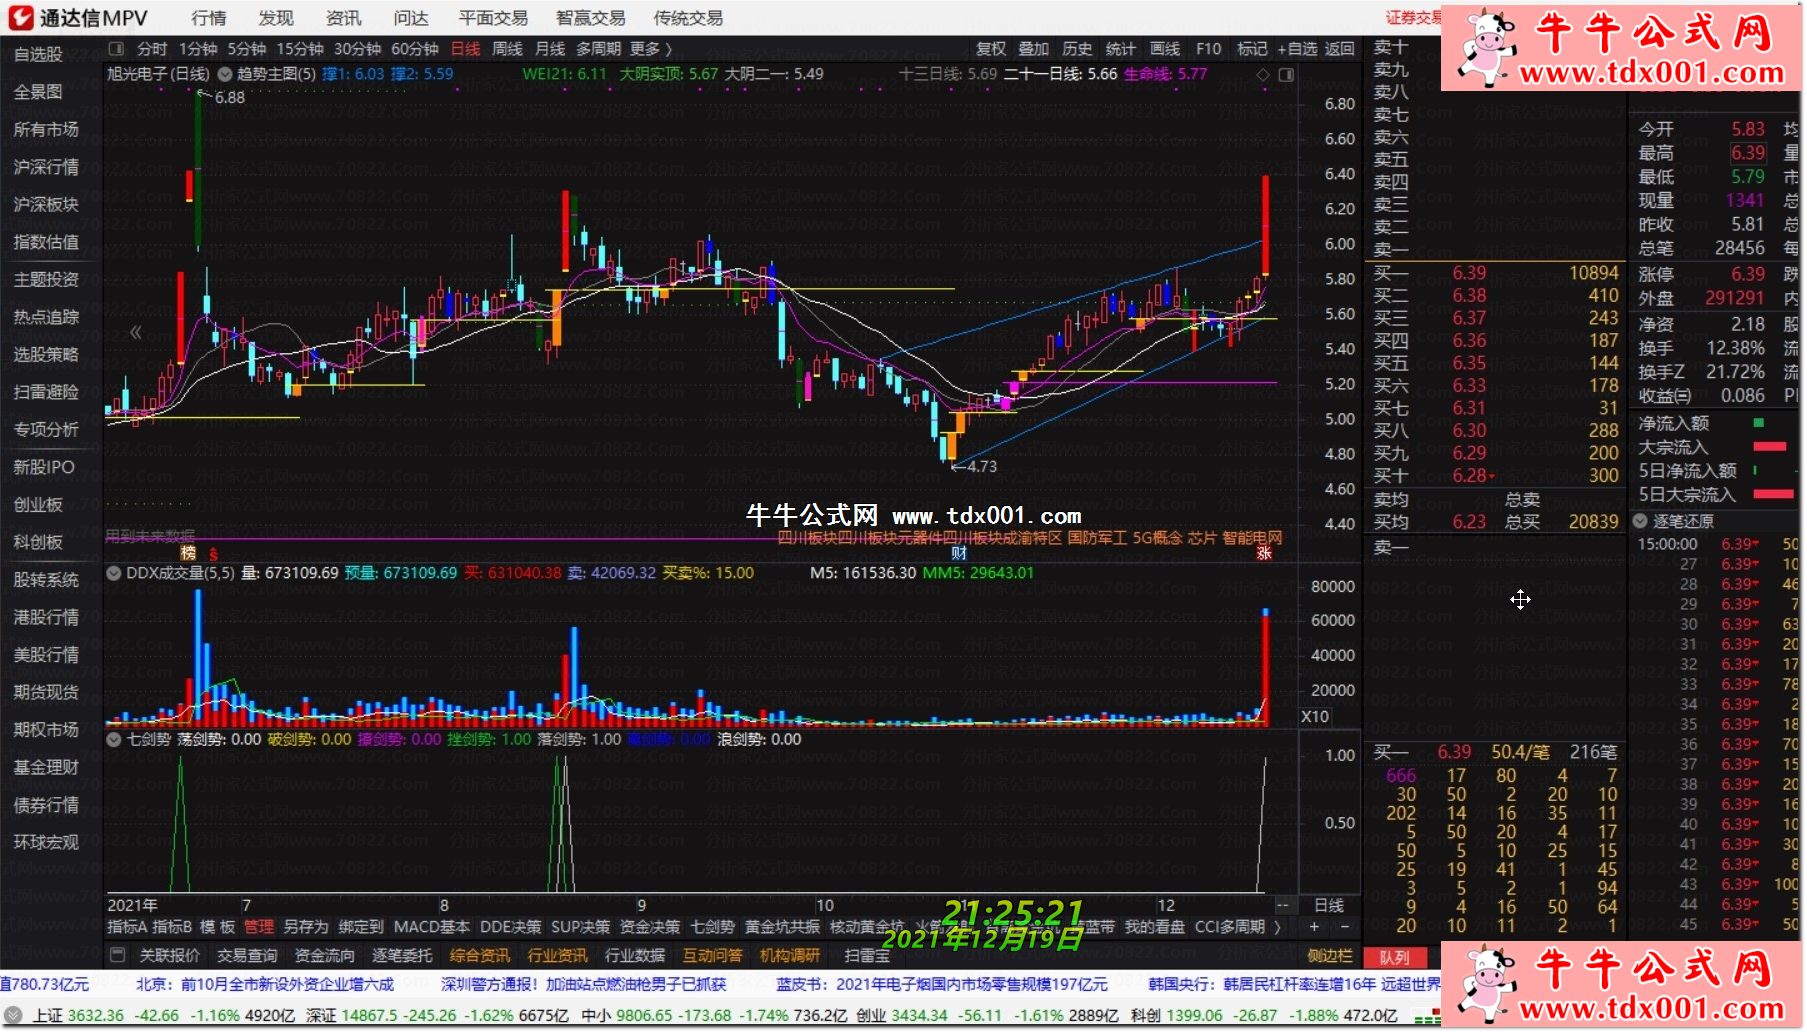Image resolution: width=1807 pixels, height=1032 pixels.
Task: Click the double-chevron collapse arrow on chart
Action: pos(135,332)
